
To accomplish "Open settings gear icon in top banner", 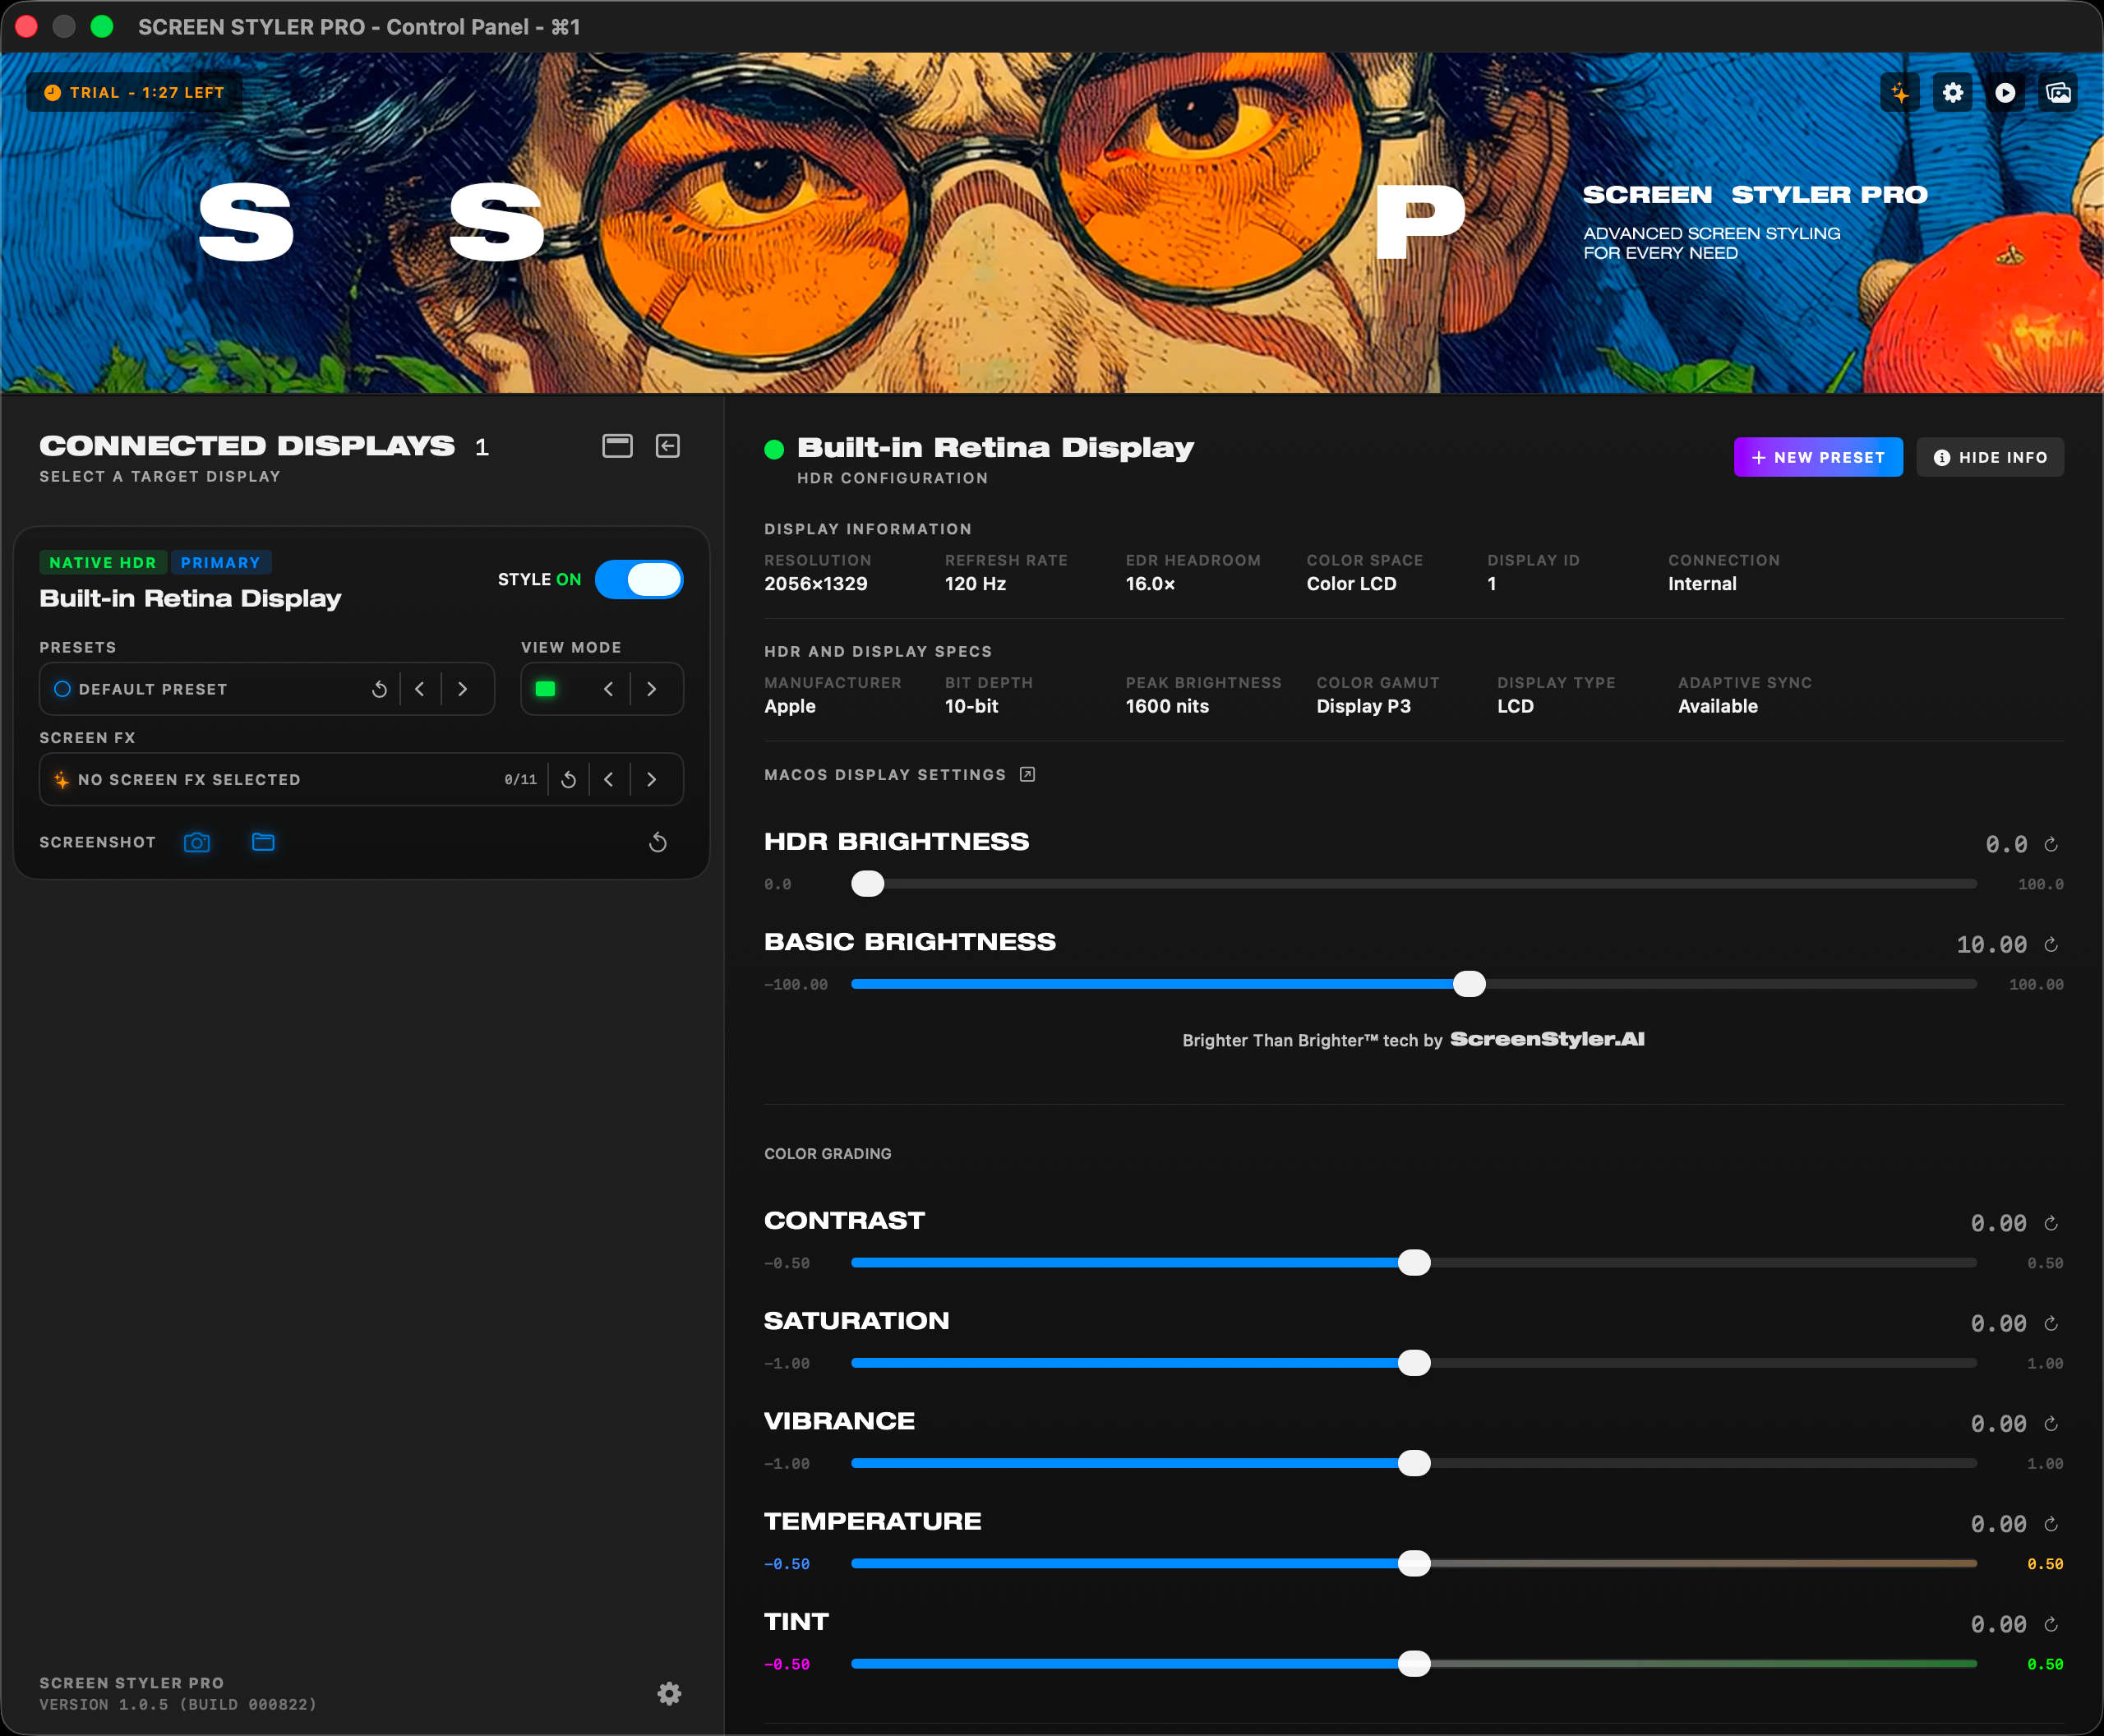I will (1952, 93).
